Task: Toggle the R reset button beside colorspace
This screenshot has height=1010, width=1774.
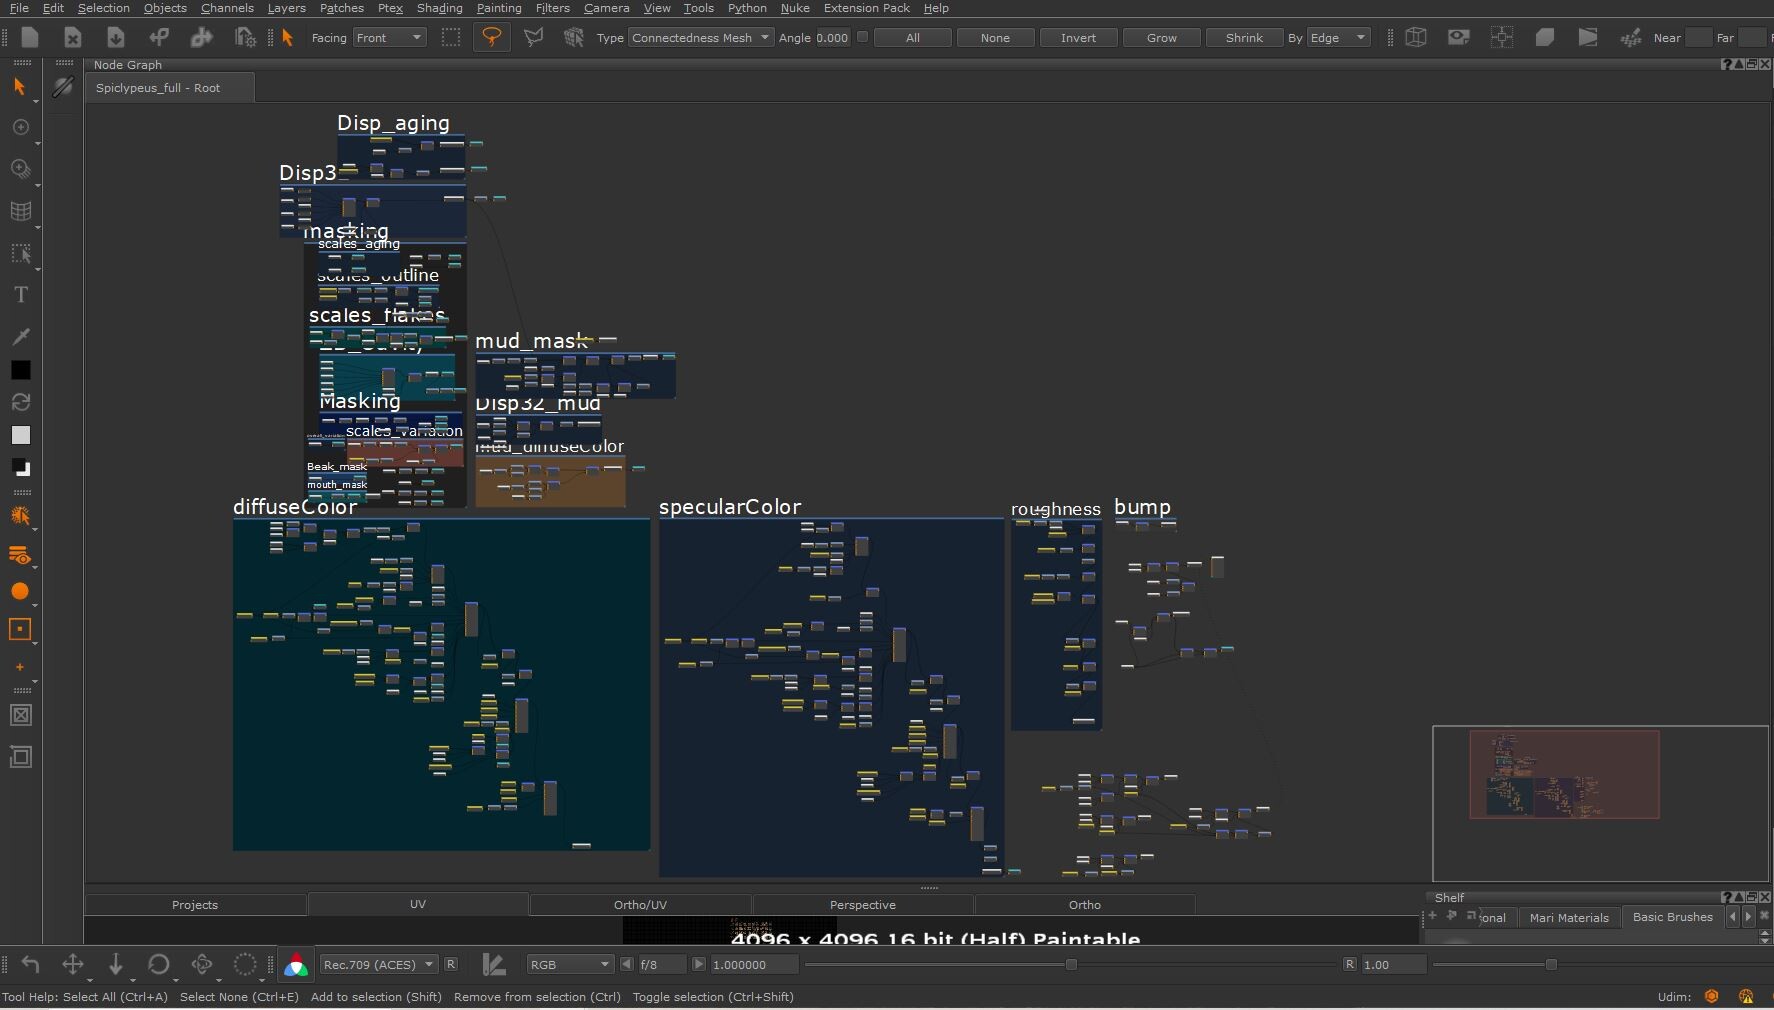Action: click(x=451, y=964)
